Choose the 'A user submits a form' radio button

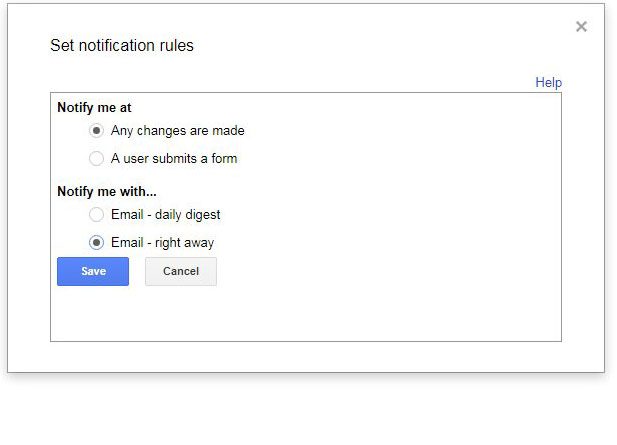96,159
